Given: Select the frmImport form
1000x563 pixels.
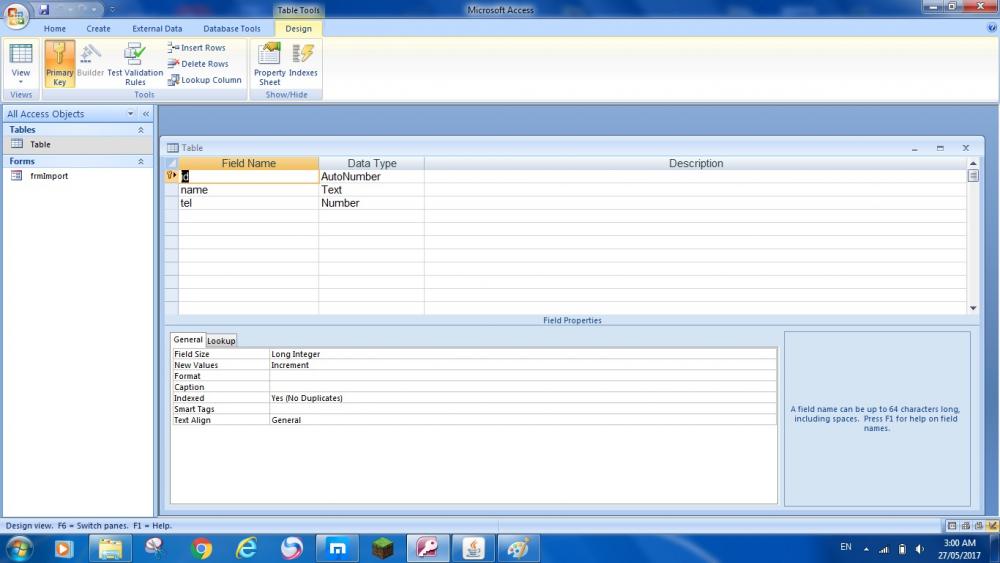Looking at the screenshot, I should click(78, 176).
